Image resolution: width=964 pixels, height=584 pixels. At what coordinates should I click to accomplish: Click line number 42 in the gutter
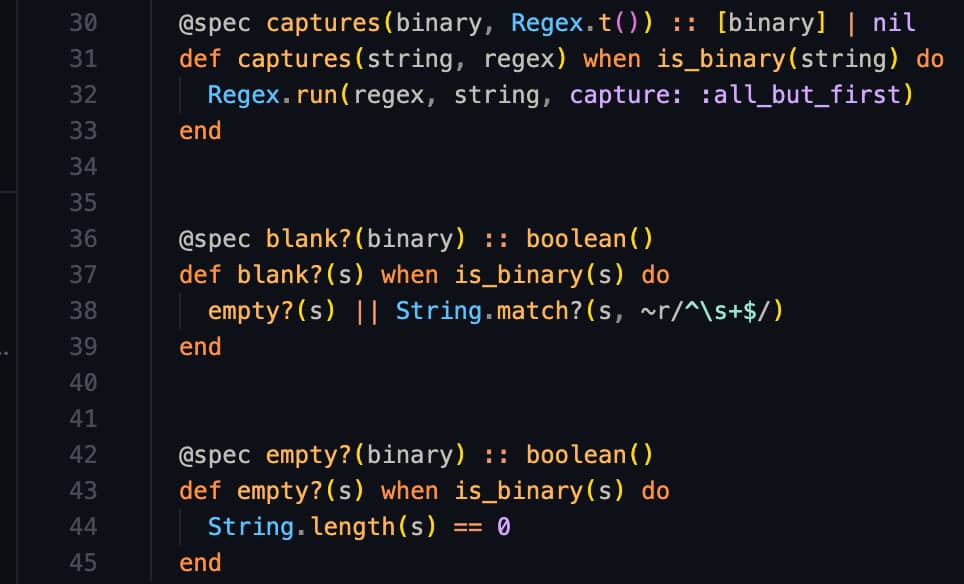click(x=83, y=455)
